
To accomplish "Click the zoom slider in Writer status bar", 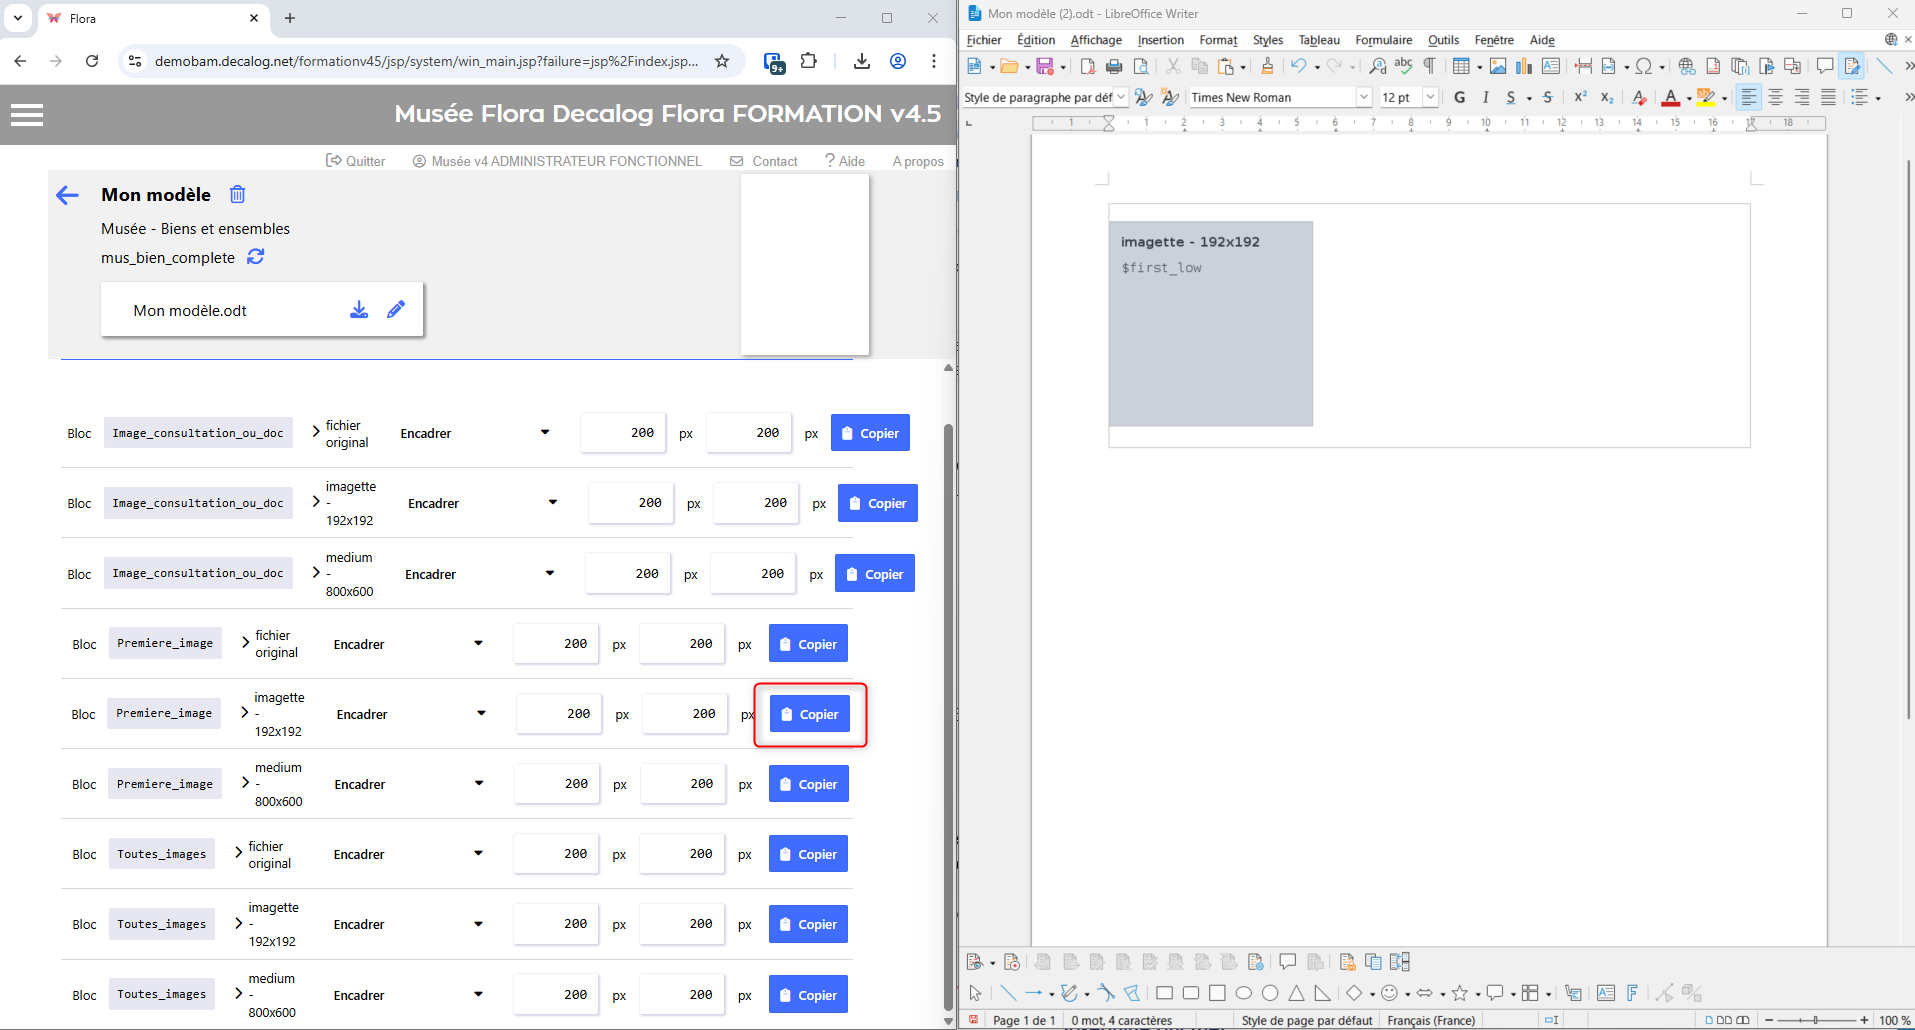I will 1814,1020.
